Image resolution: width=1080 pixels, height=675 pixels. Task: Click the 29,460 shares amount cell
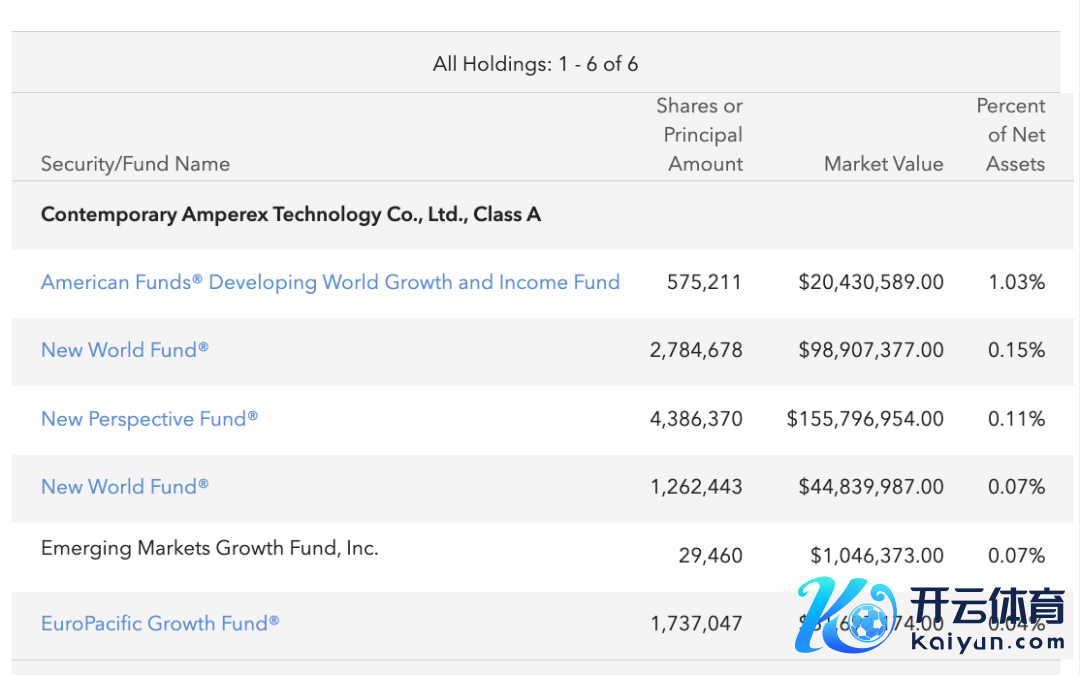point(710,555)
